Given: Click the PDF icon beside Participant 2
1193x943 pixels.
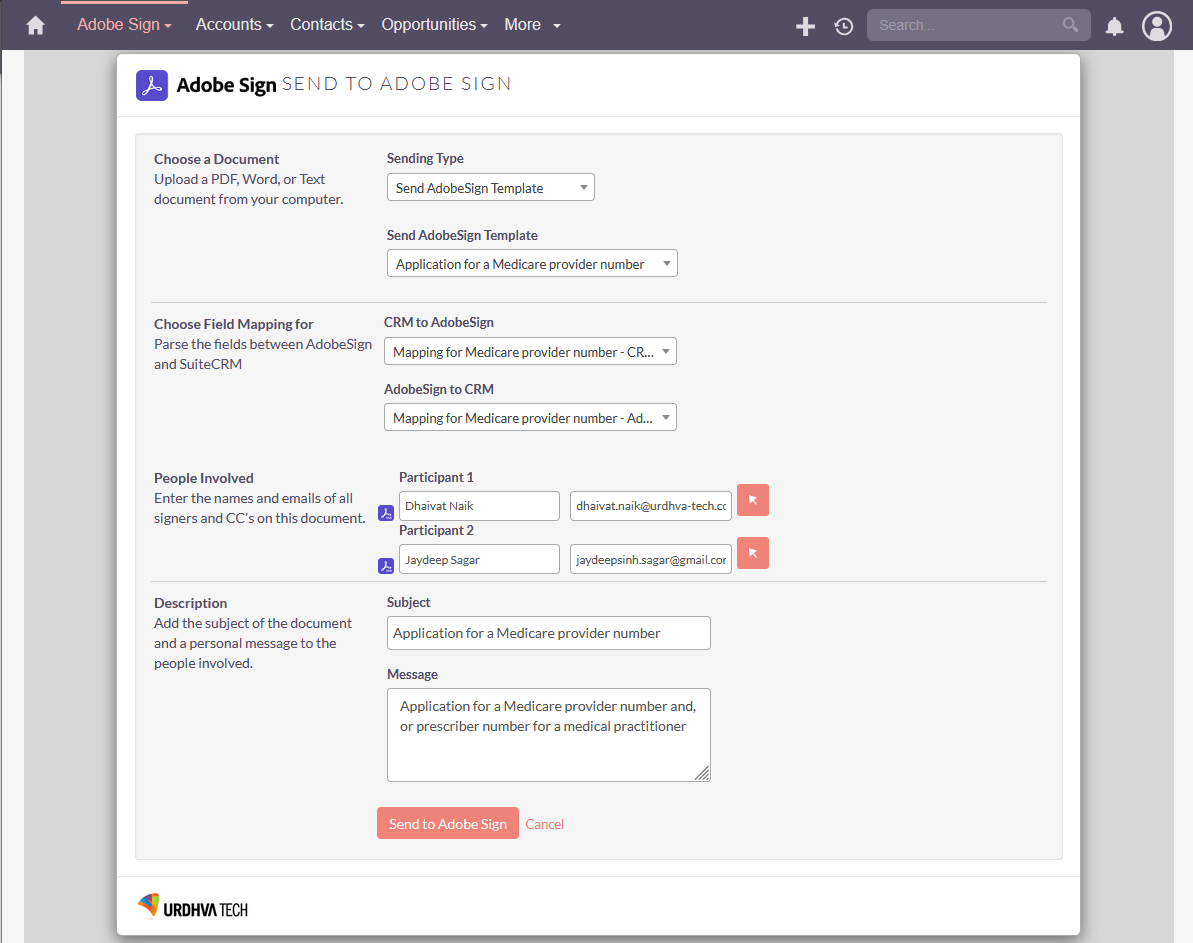Looking at the screenshot, I should pyautogui.click(x=385, y=565).
